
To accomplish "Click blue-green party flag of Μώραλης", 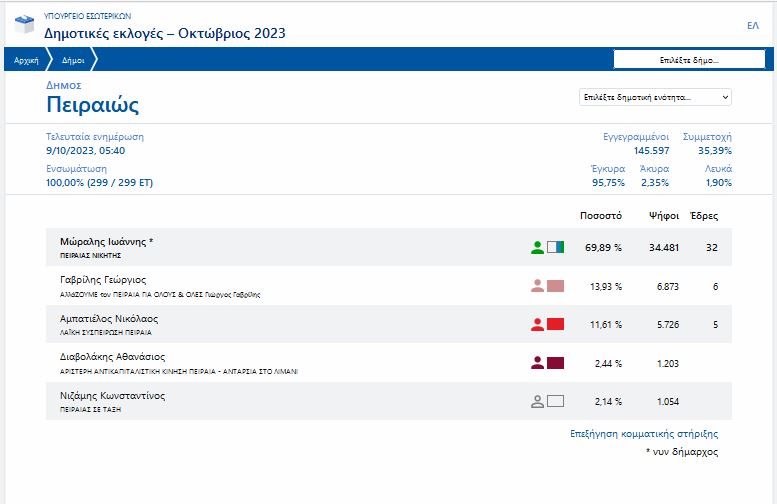I will (556, 246).
